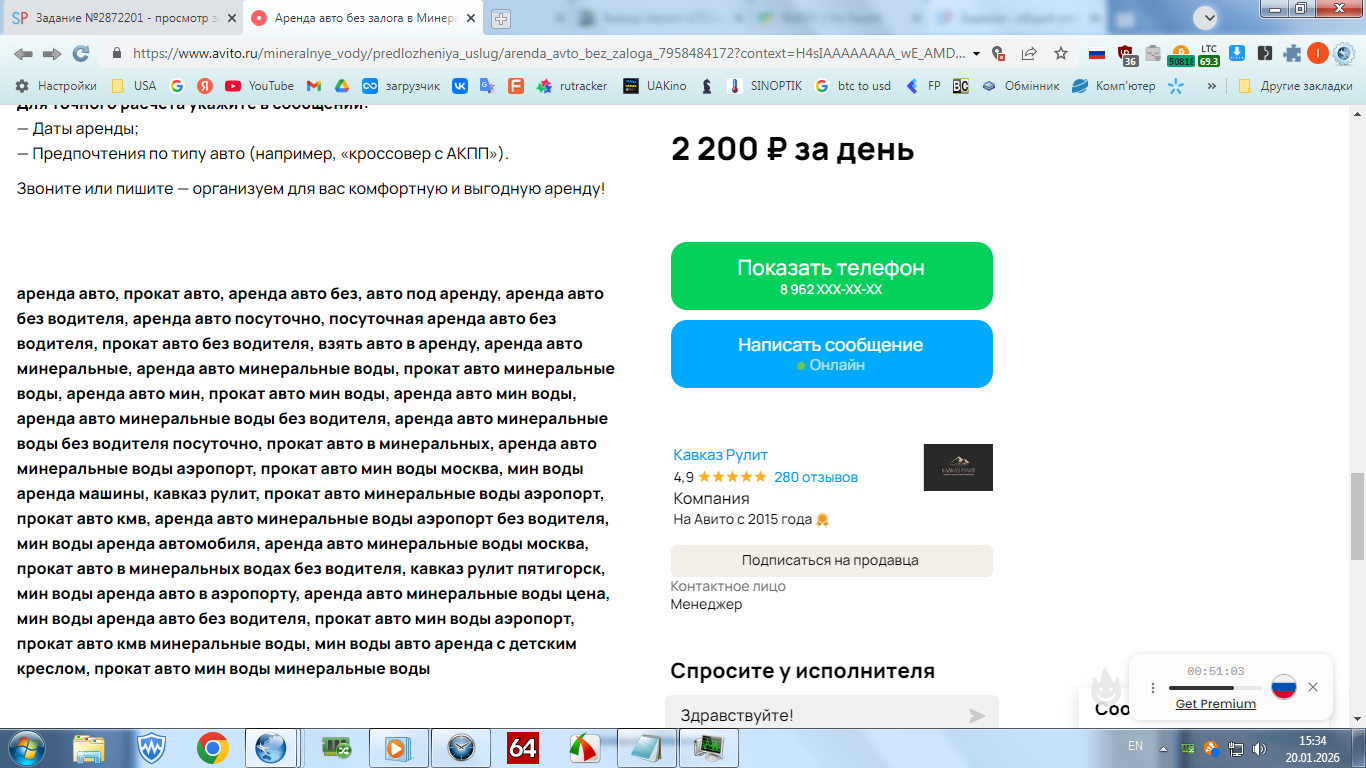Click Подписаться на продавца button
This screenshot has width=1366, height=768.
832,560
